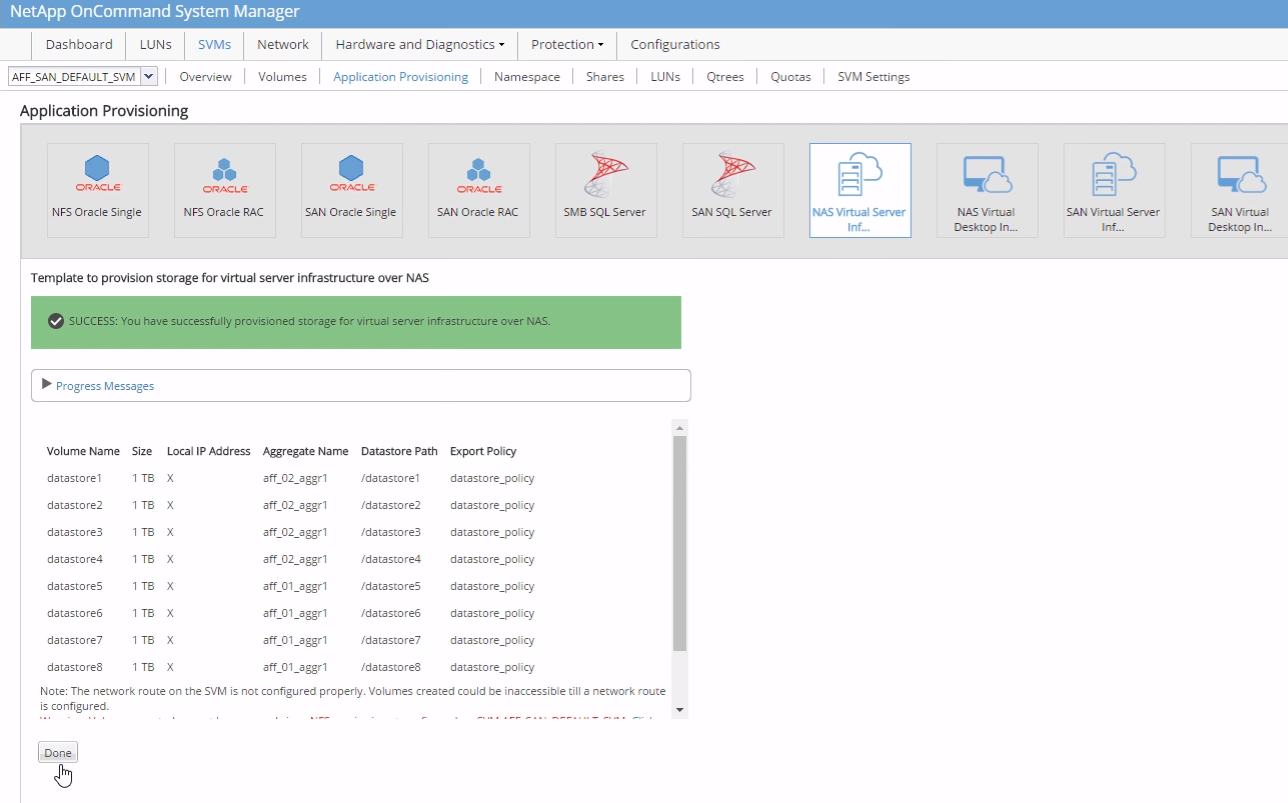The image size is (1288, 803).
Task: Click the Volume Name column header
Action: pos(83,451)
